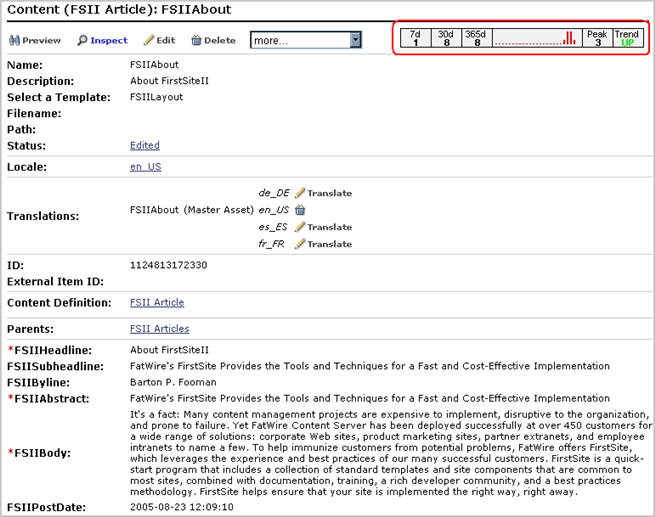Click the Inspect magnifier icon
This screenshot has width=655, height=517.
point(82,40)
